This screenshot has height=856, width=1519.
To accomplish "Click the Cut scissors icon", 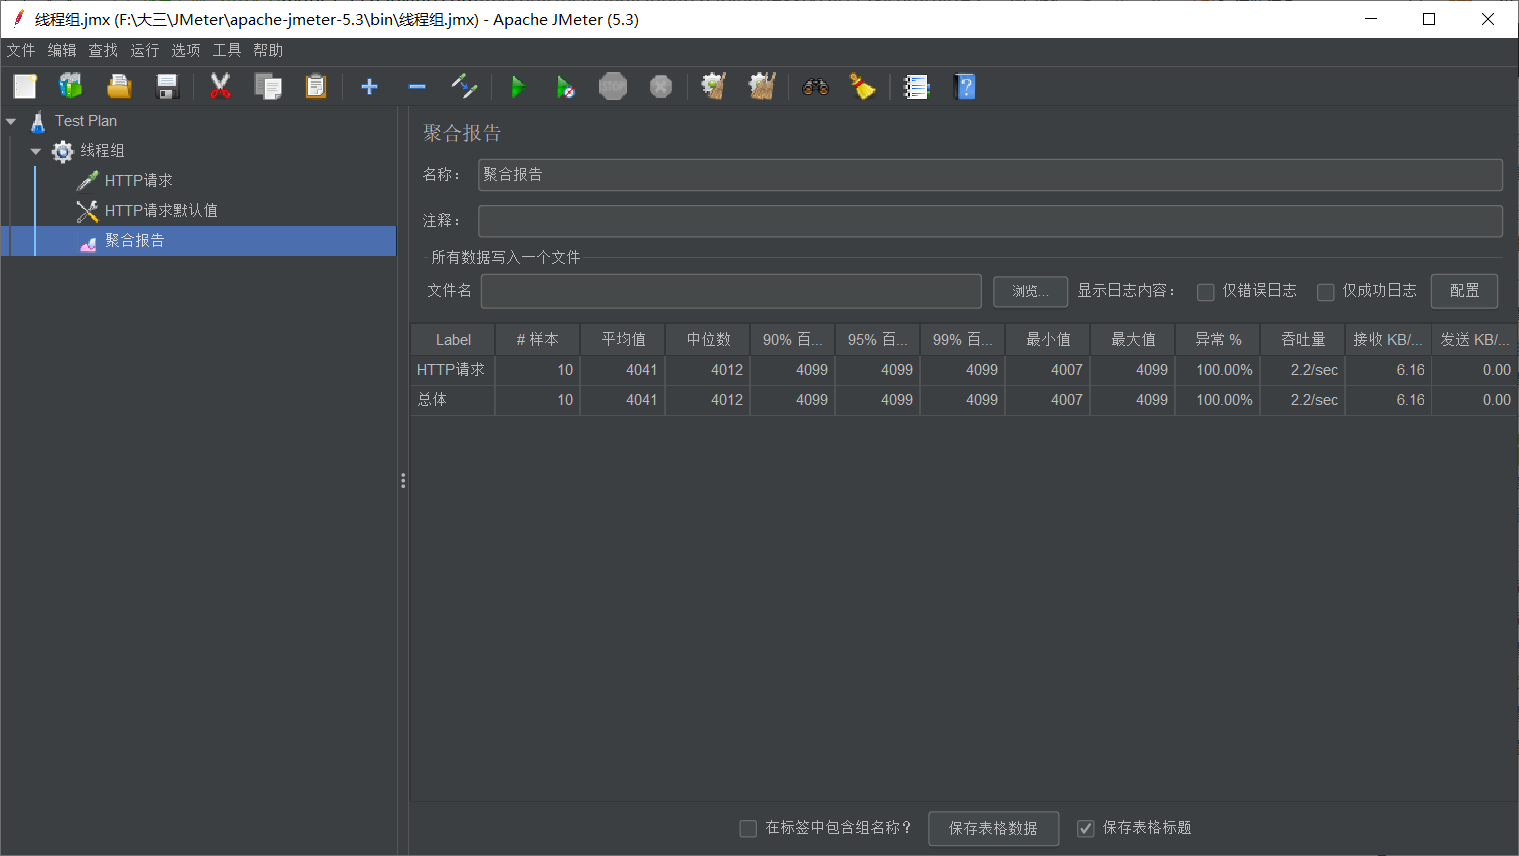I will (220, 87).
